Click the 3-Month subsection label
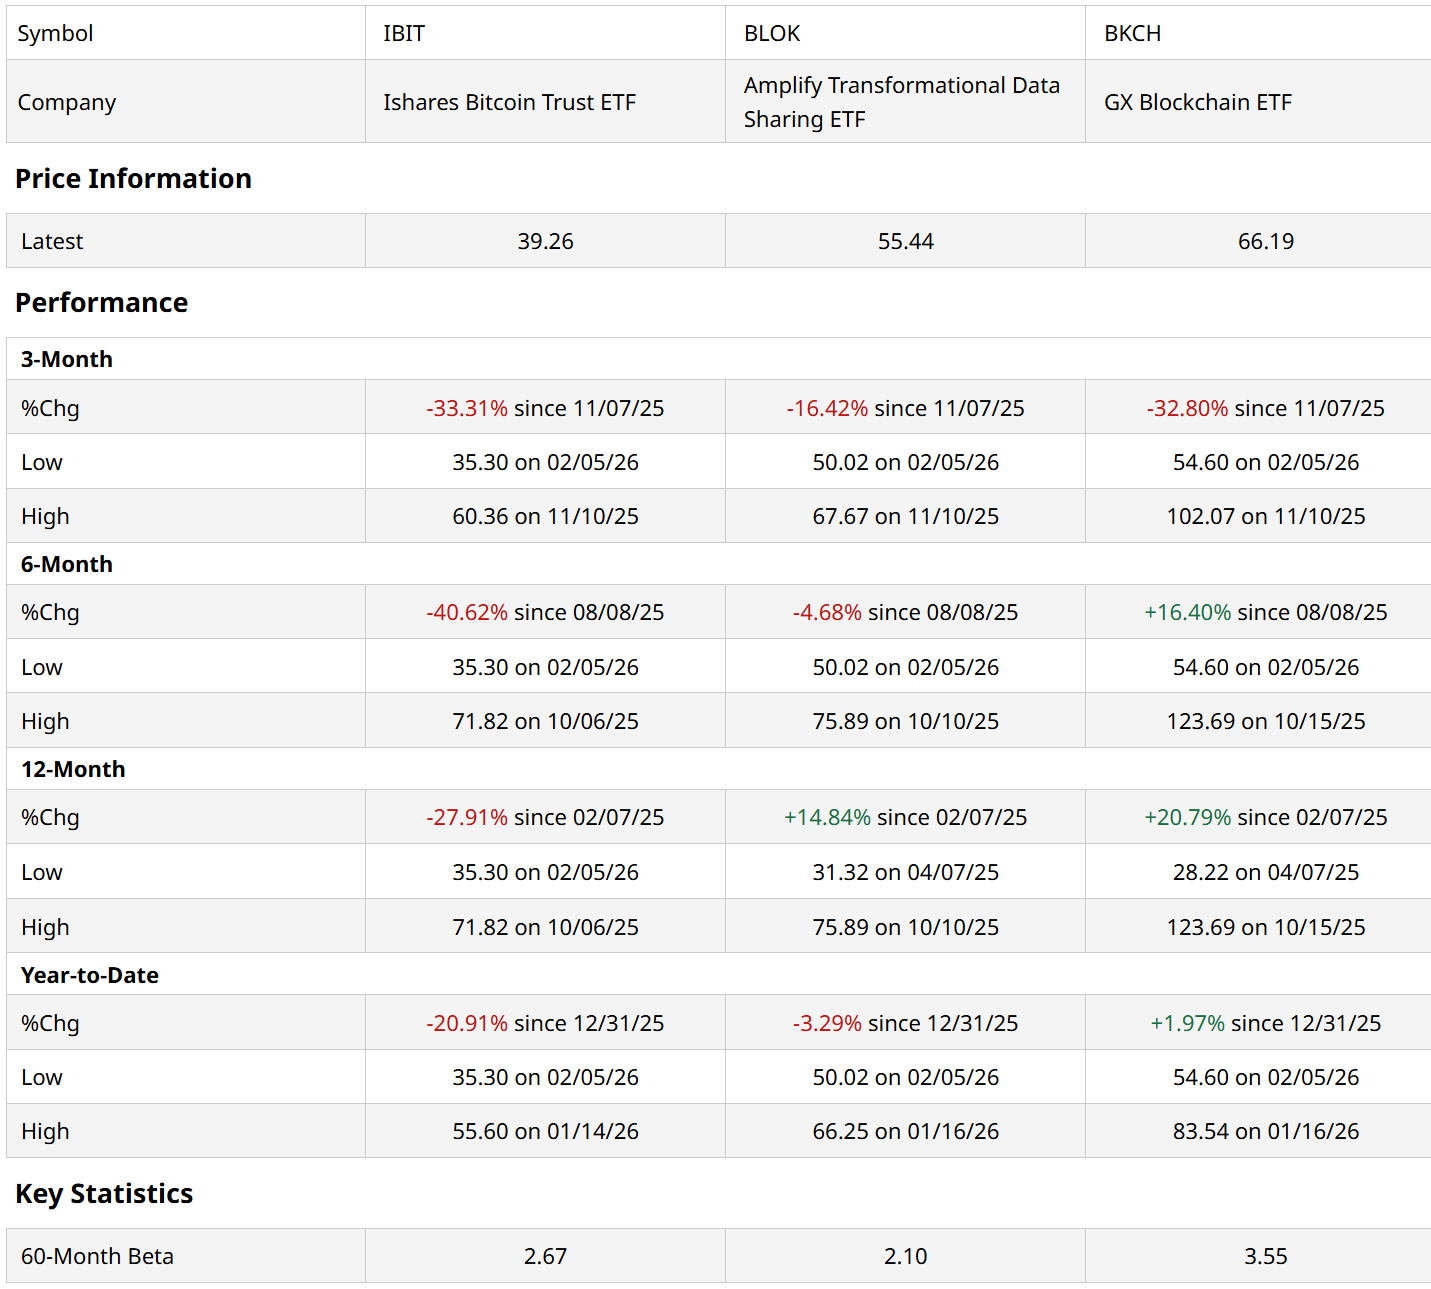 [66, 359]
